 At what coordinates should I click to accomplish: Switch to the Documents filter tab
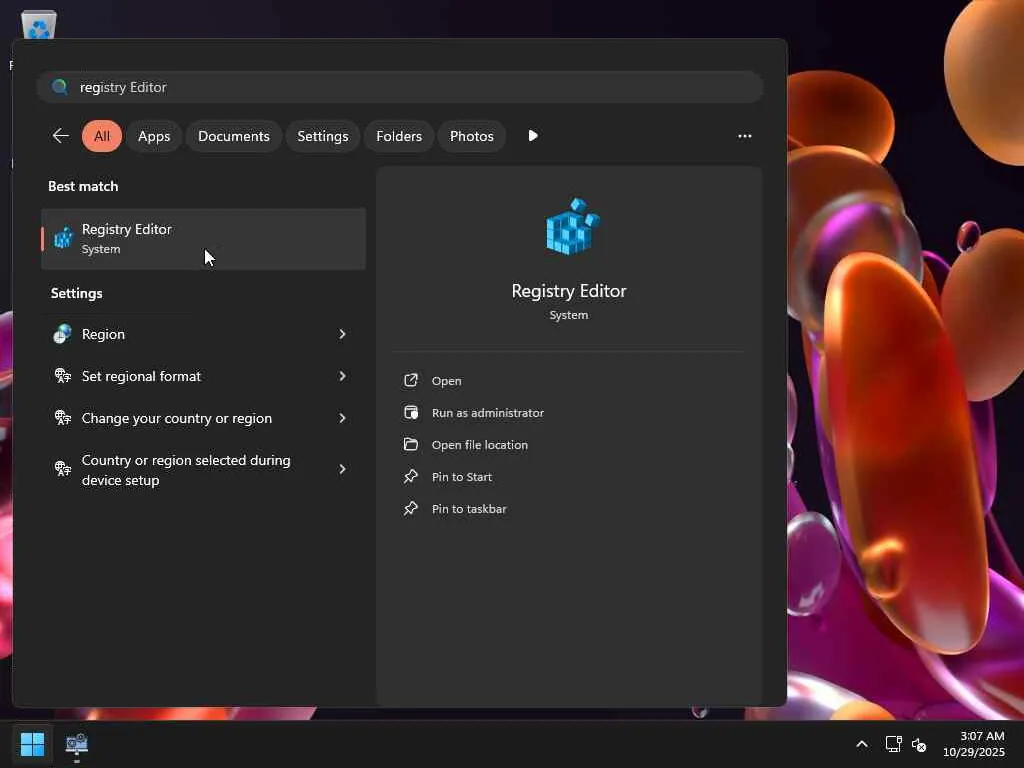point(234,136)
